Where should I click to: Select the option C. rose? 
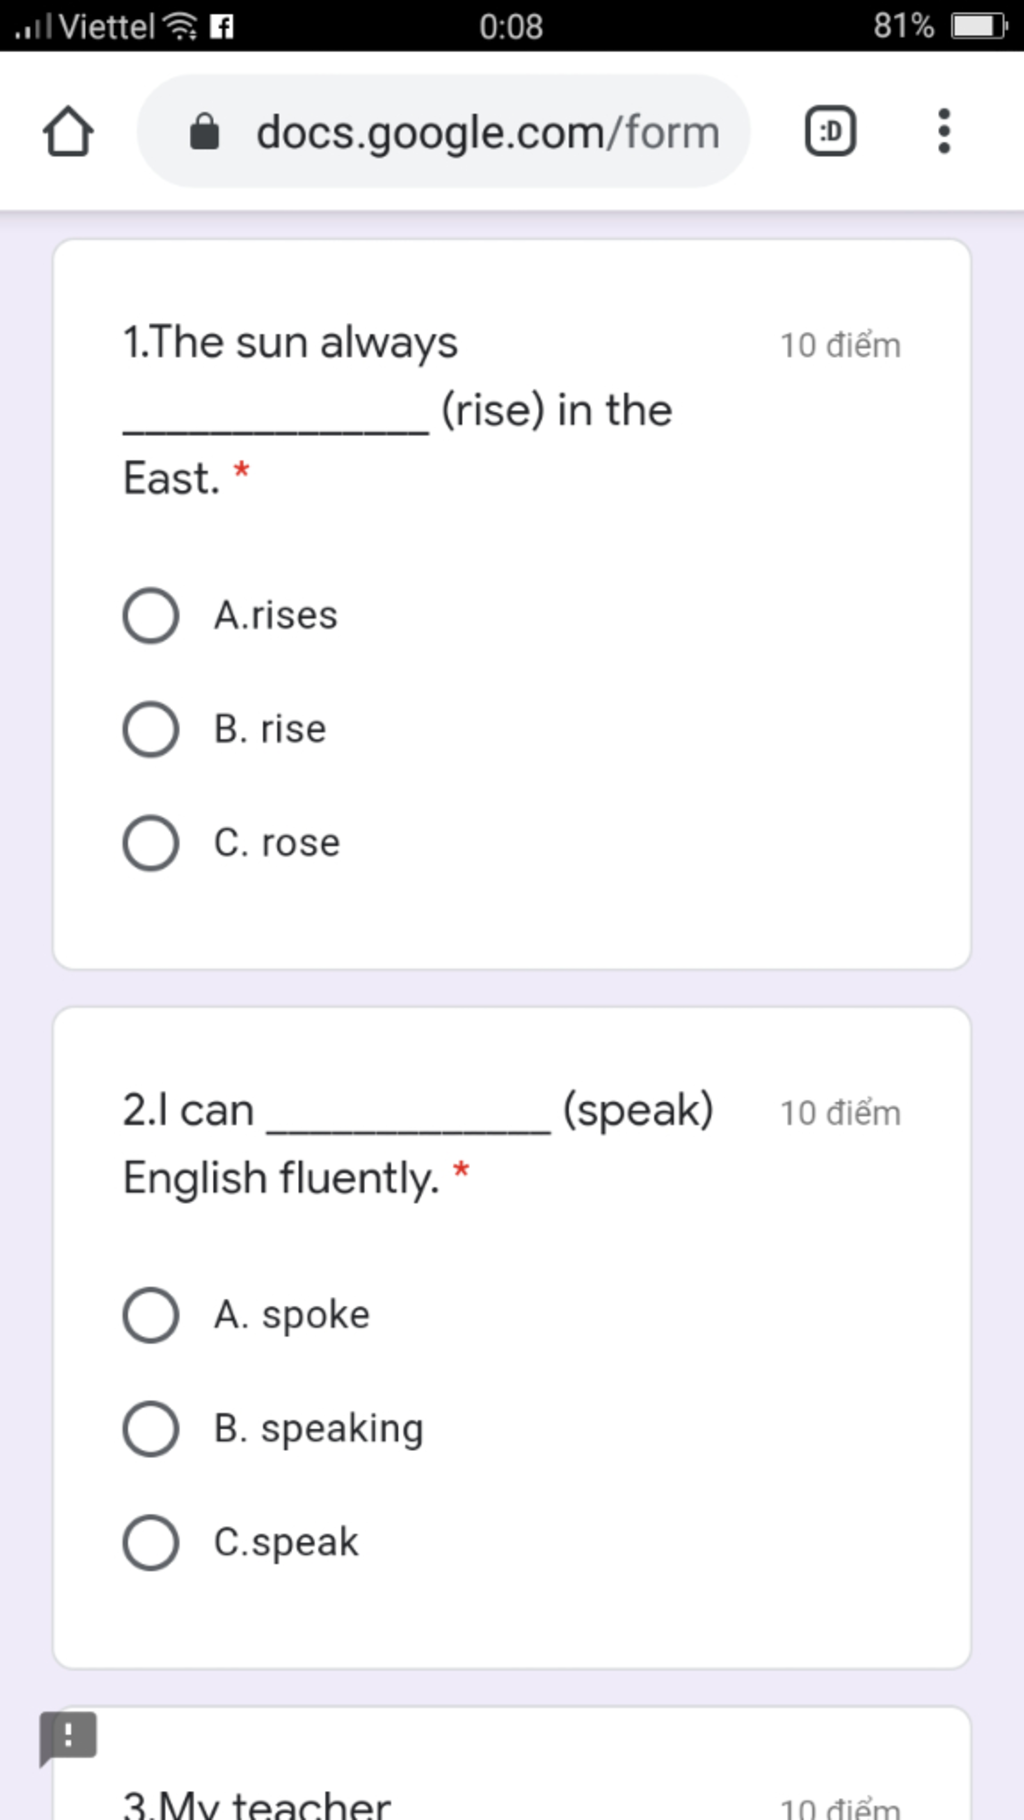coord(232,843)
